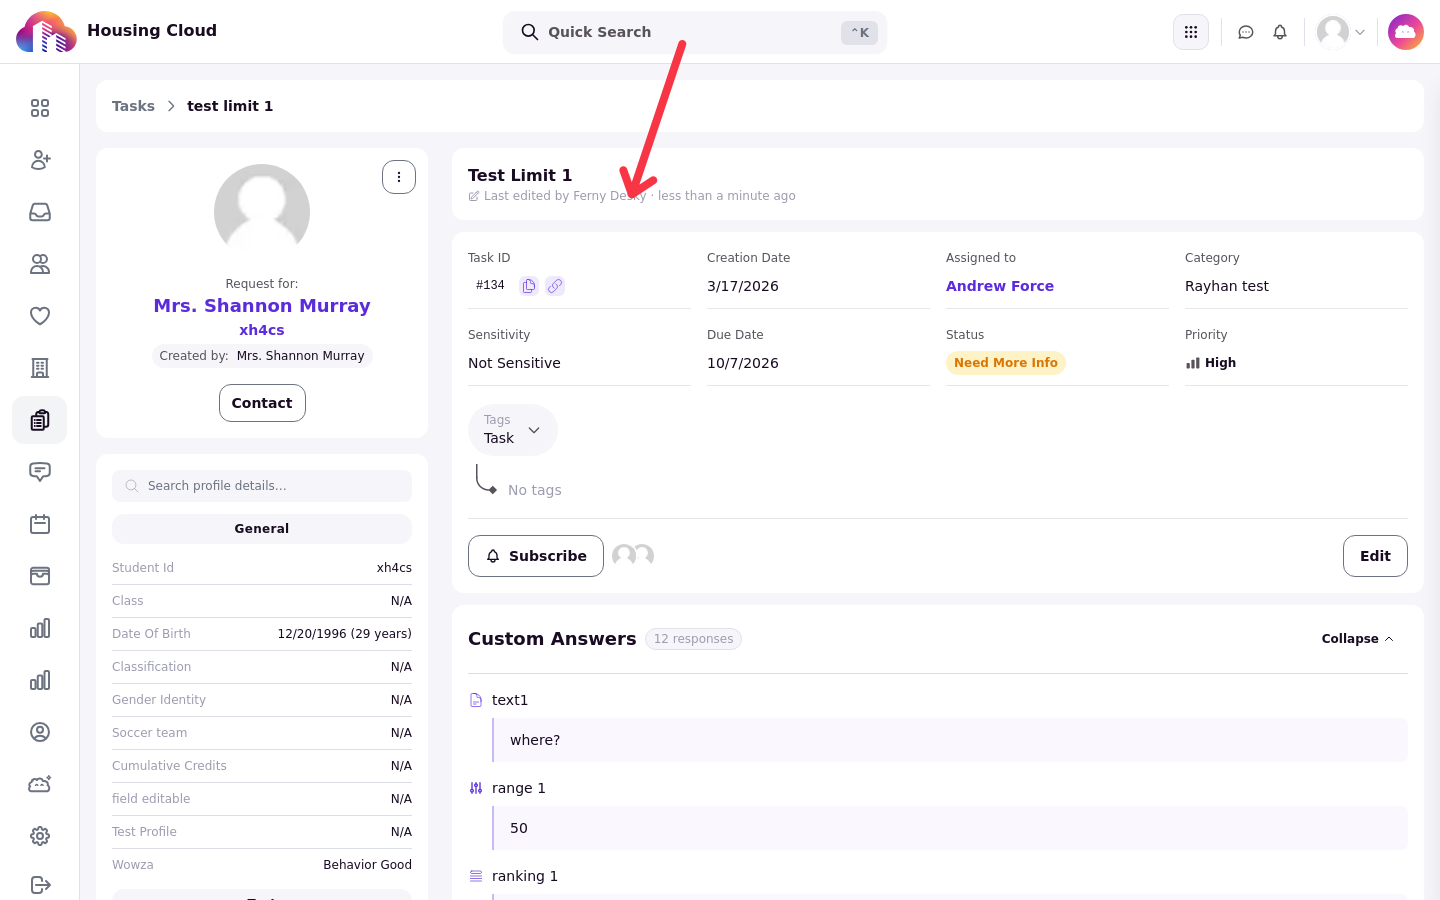Viewport: 1440px width, 900px height.
Task: Open the user avatar dropdown in header
Action: (x=1341, y=32)
